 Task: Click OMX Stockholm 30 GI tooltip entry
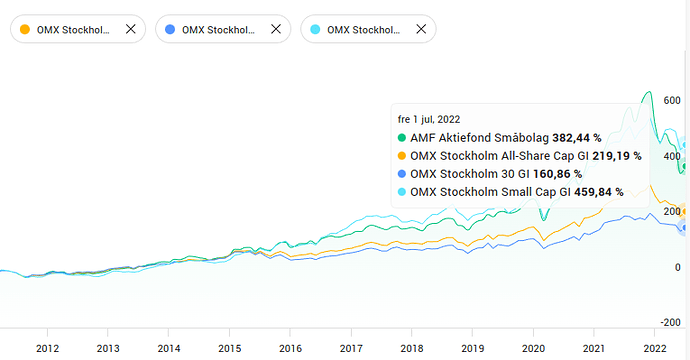(490, 174)
